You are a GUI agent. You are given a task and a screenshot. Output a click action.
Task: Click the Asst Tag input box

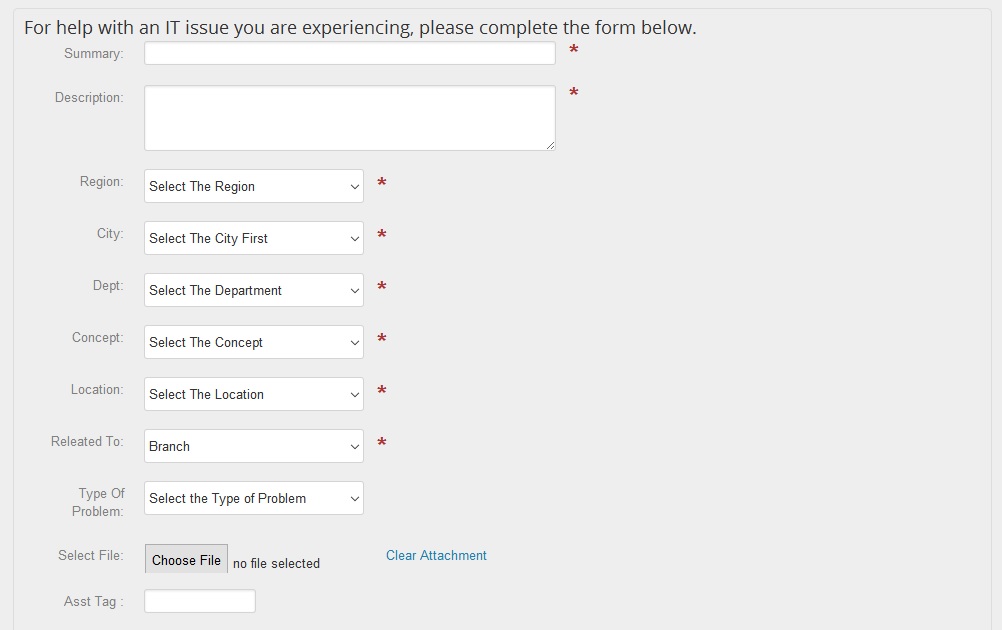(199, 600)
